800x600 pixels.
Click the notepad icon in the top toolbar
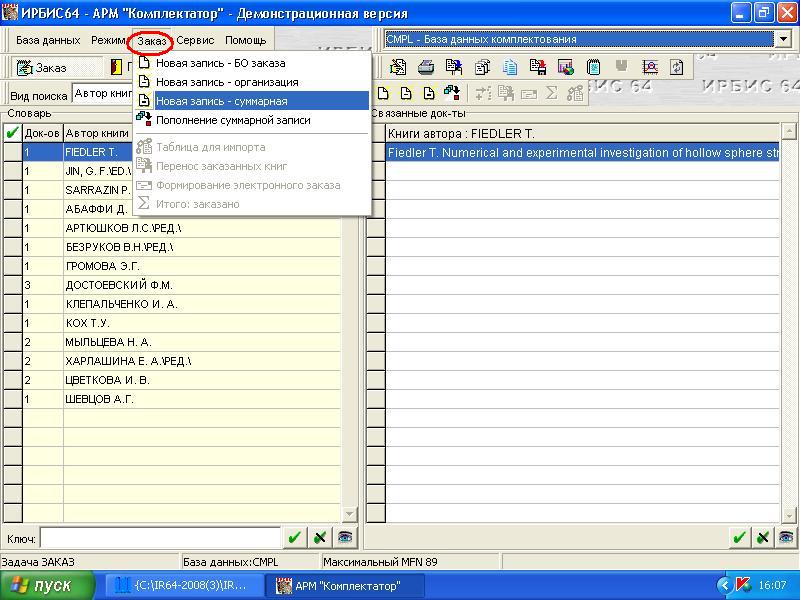[x=594, y=68]
